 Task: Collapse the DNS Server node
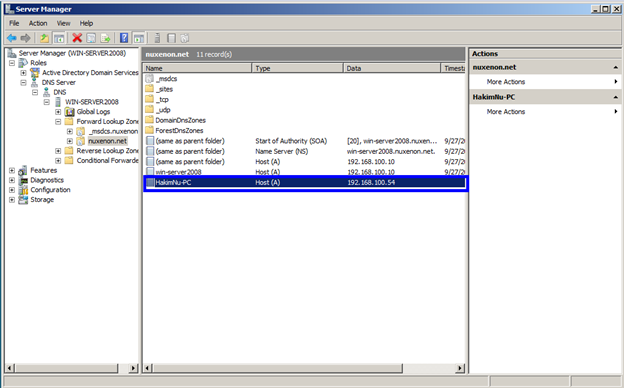tap(23, 82)
